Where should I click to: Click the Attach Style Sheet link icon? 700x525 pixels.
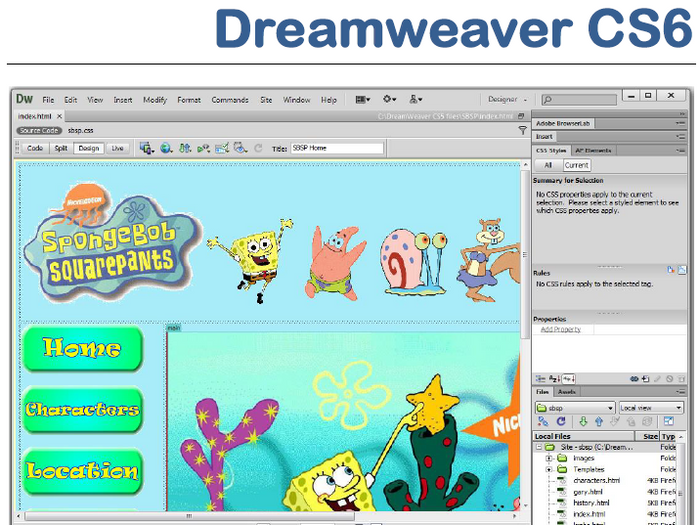634,379
